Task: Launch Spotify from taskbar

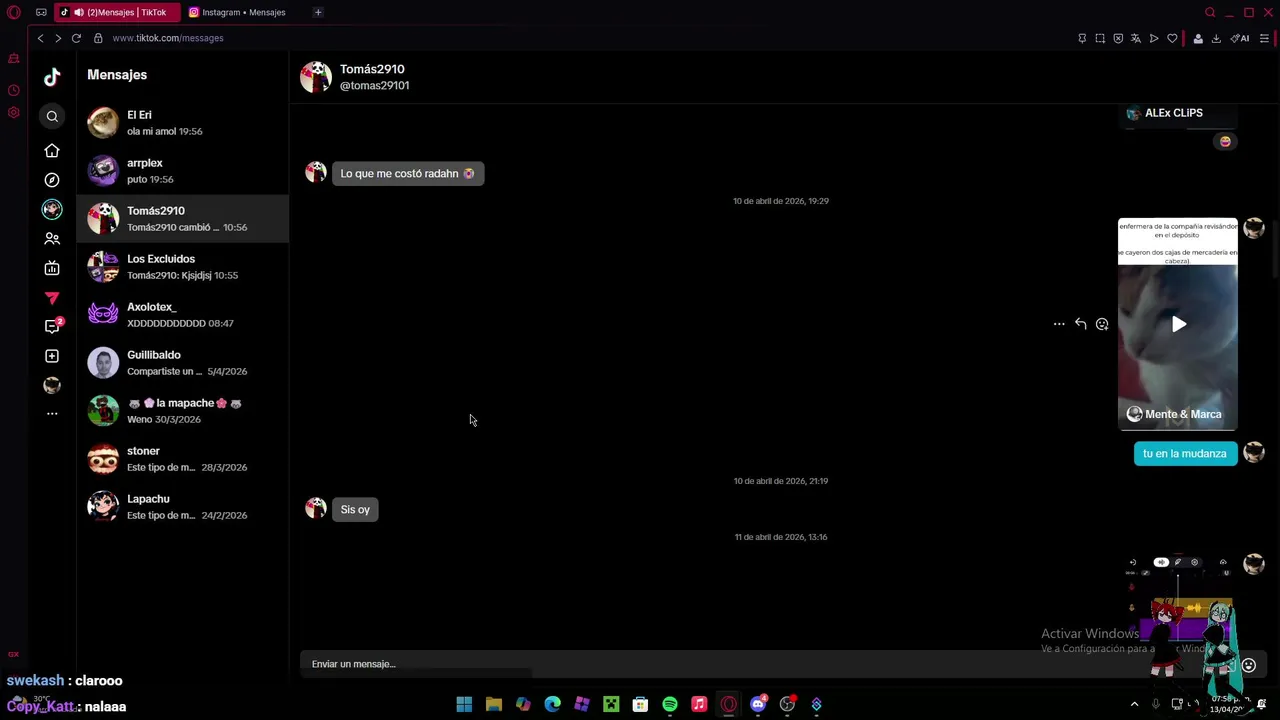Action: 670,705
